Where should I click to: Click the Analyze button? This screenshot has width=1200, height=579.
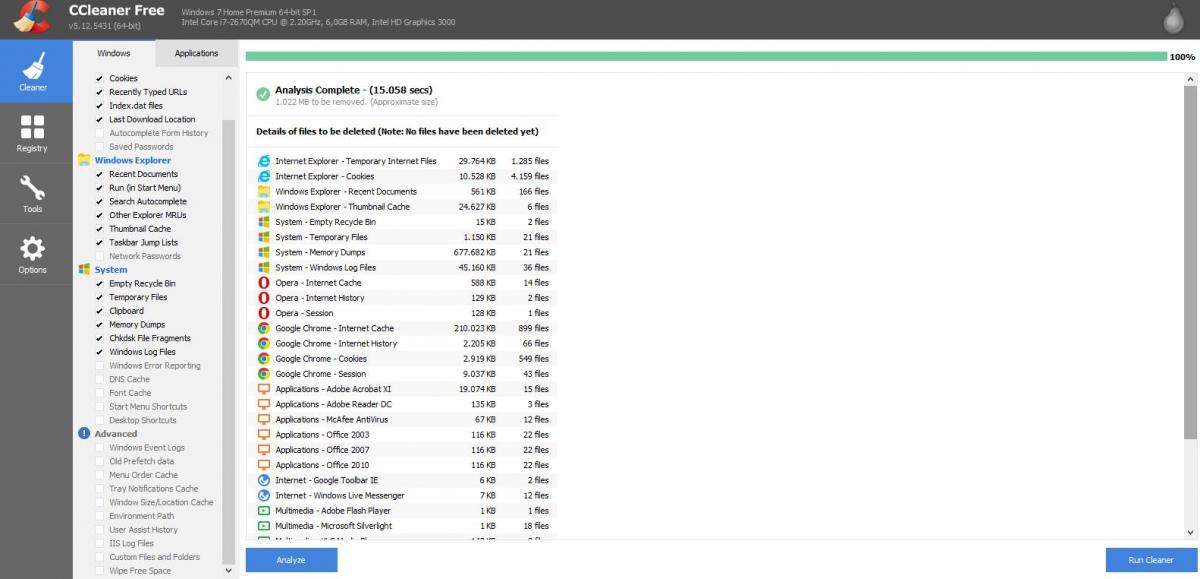click(x=291, y=560)
